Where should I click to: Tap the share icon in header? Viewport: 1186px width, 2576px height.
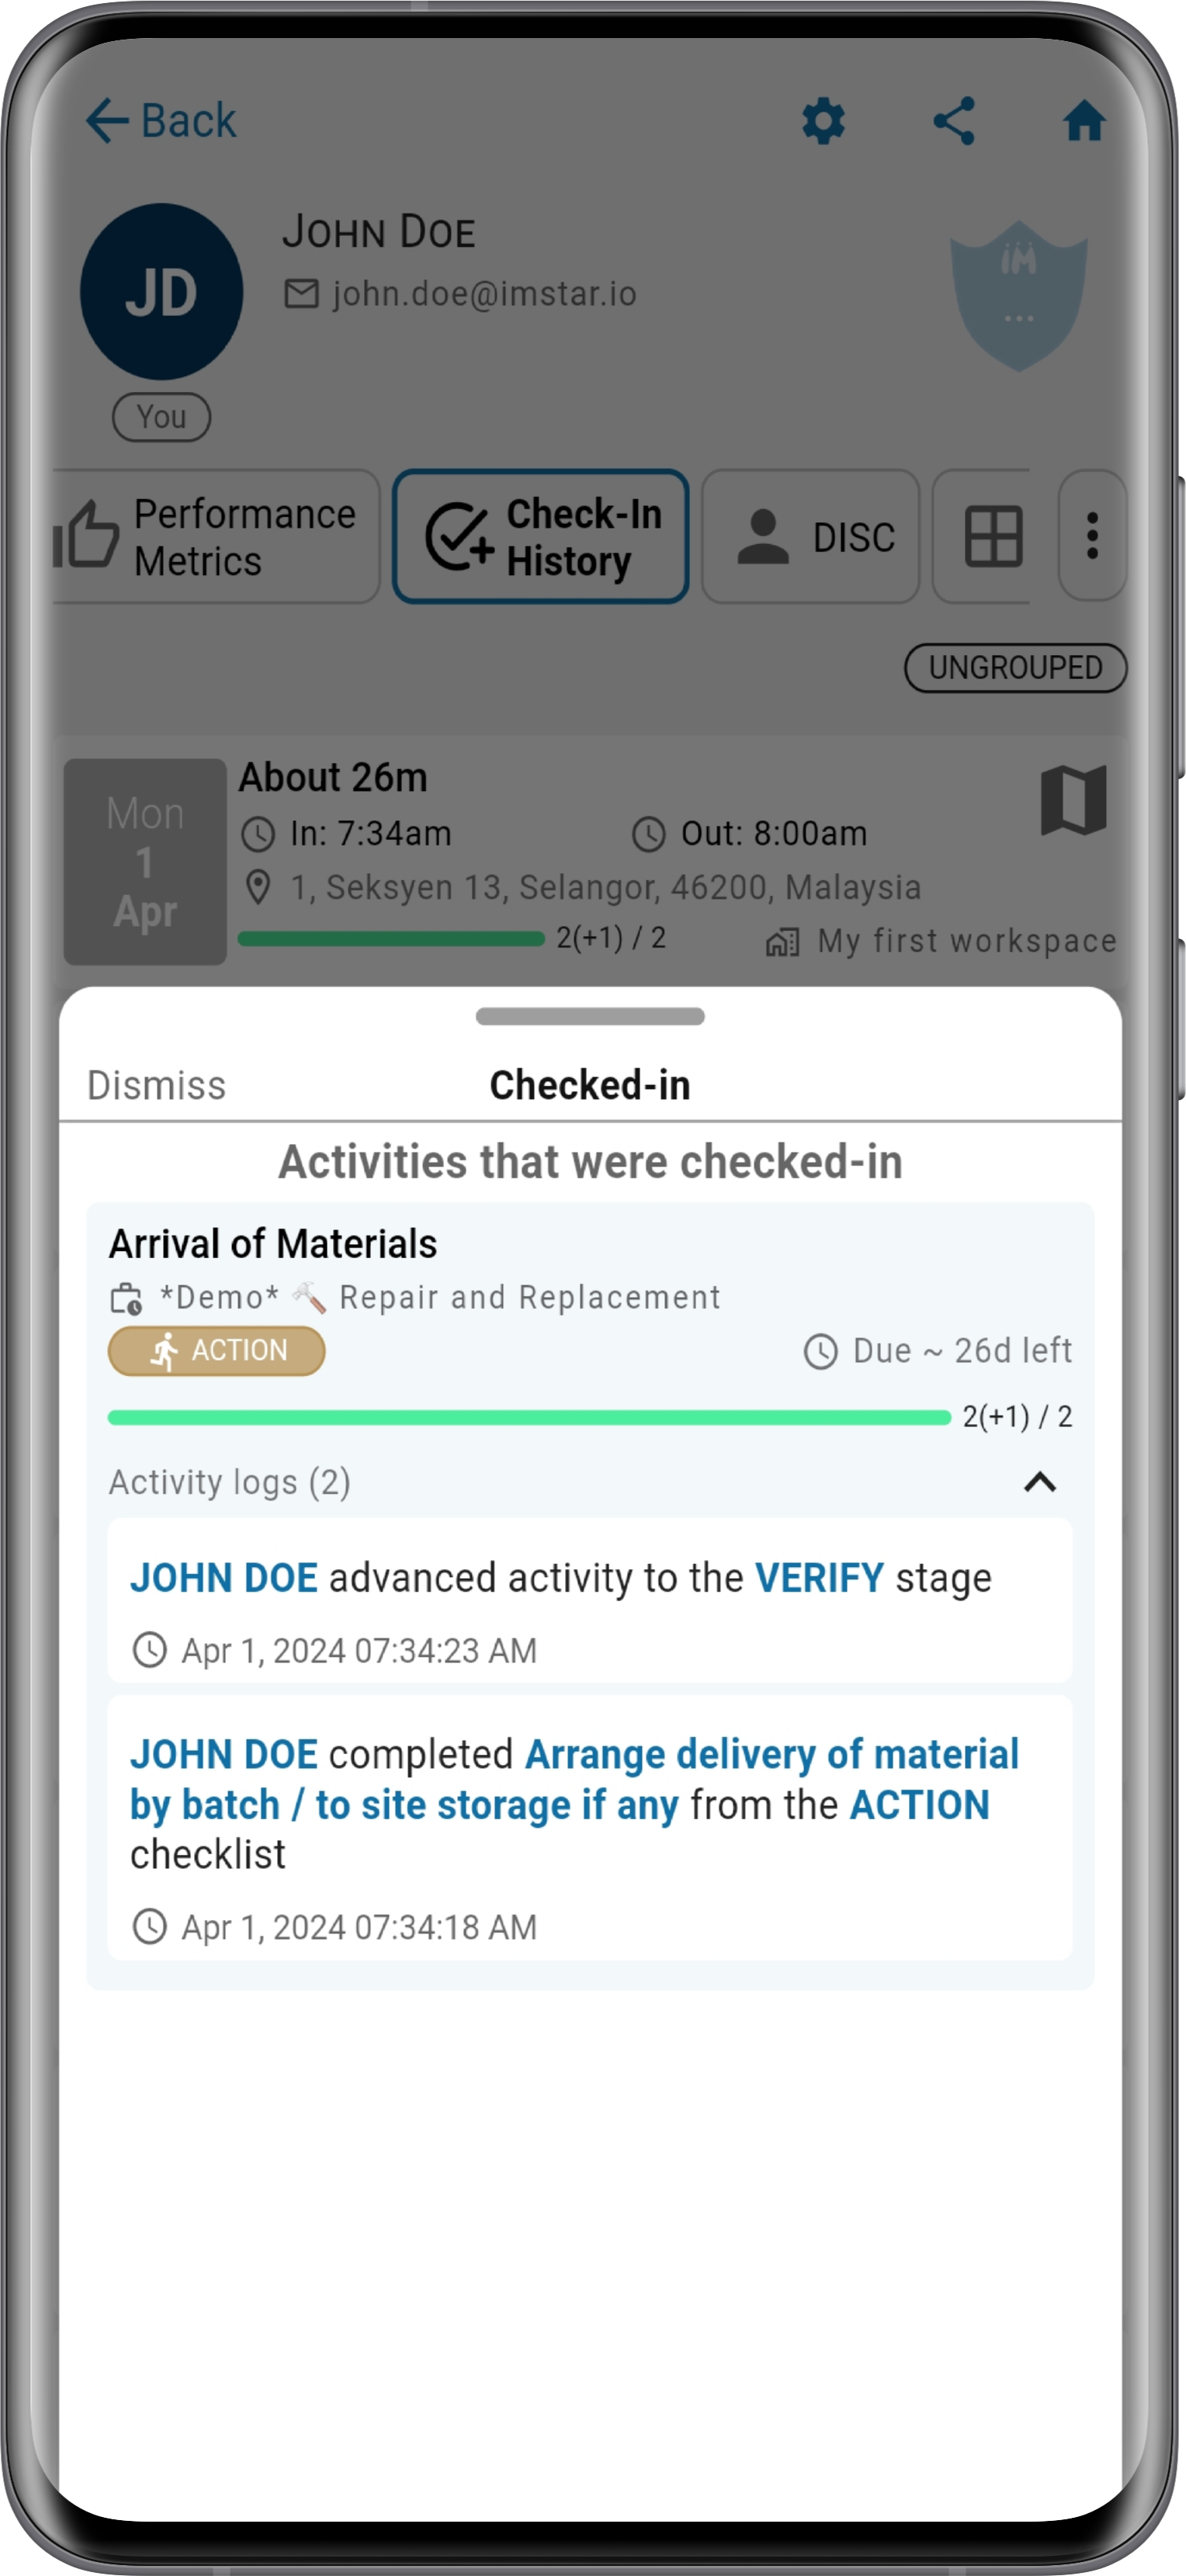pos(954,121)
